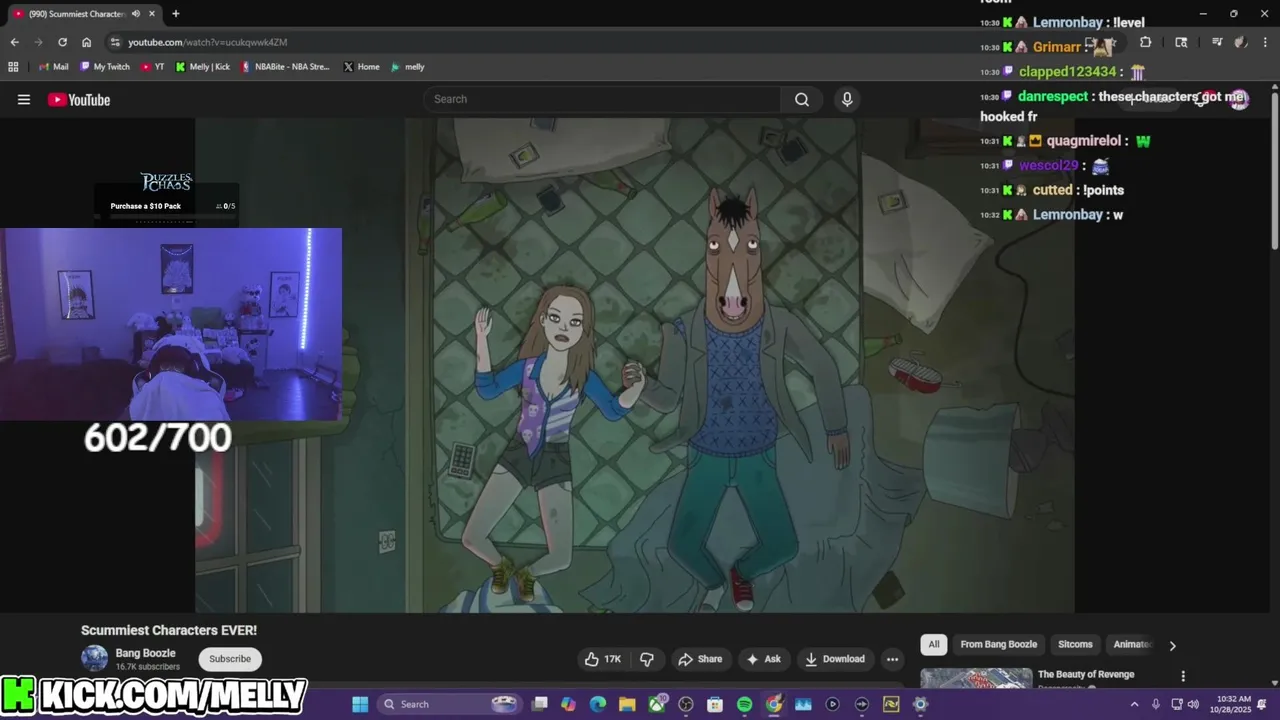Click the Windows taskbar search box
Viewport: 1280px width, 720px height.
pyautogui.click(x=449, y=704)
